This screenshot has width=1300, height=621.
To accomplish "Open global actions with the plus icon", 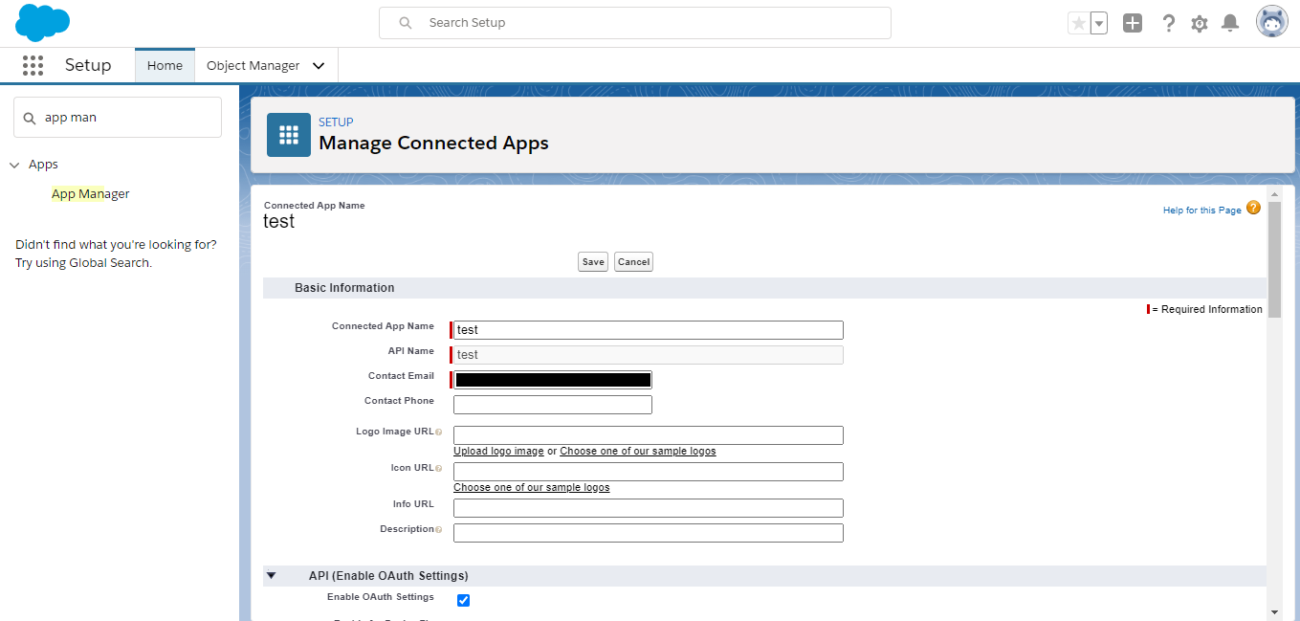I will (1133, 22).
